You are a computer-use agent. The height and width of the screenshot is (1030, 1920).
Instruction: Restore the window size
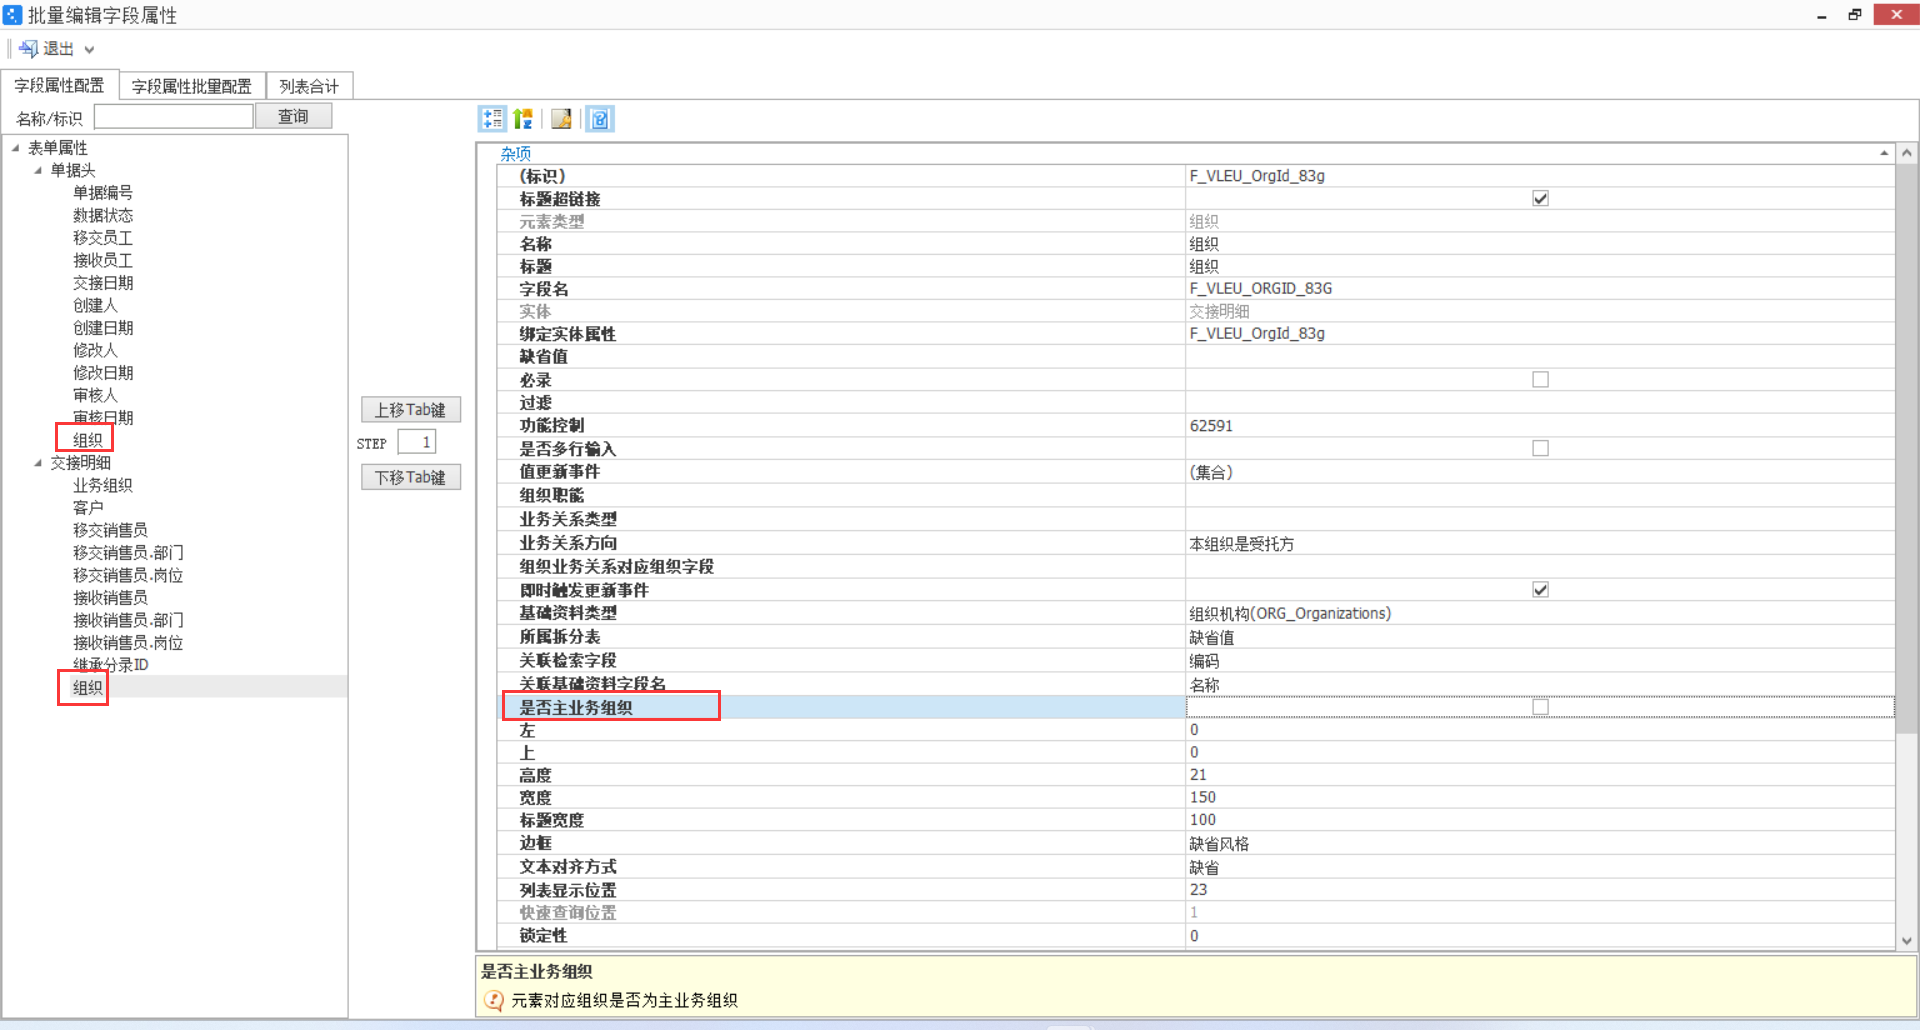(1855, 14)
